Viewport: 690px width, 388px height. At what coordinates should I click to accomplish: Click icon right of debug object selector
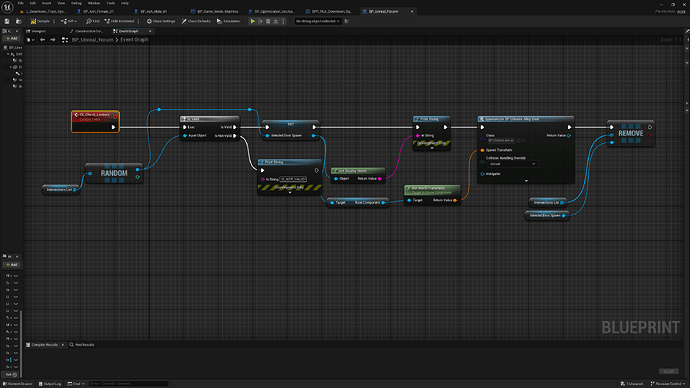click(x=347, y=21)
